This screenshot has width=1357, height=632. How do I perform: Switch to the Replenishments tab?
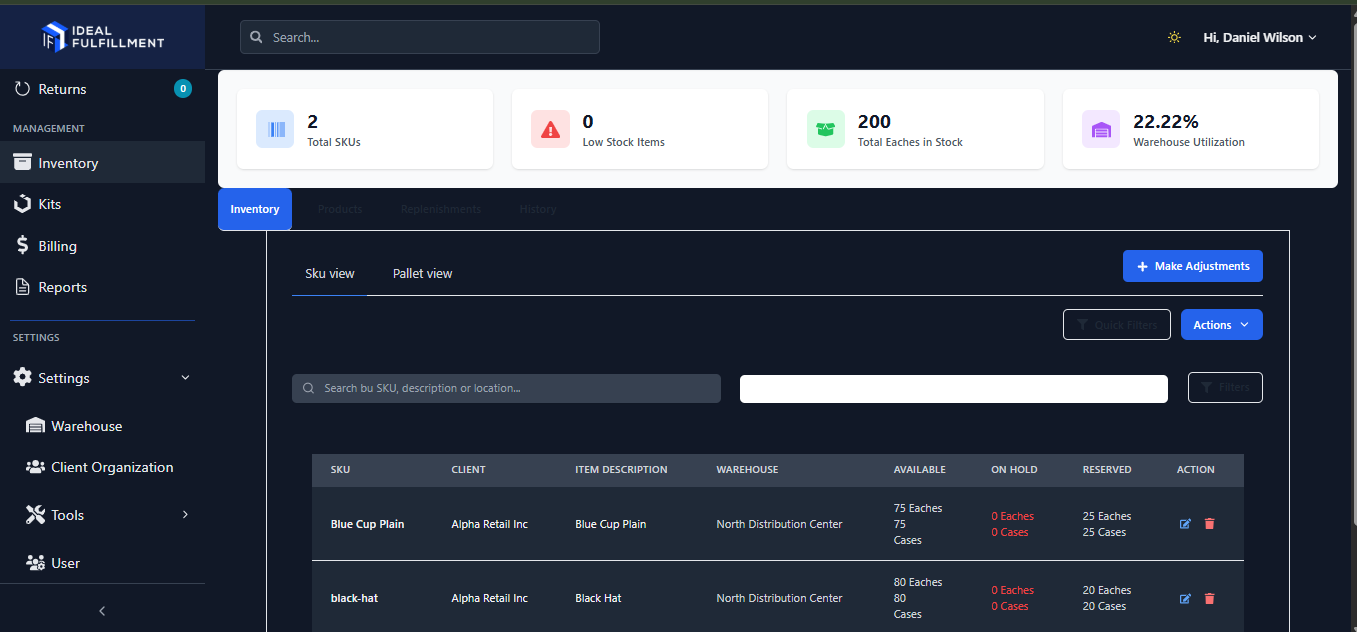[441, 209]
